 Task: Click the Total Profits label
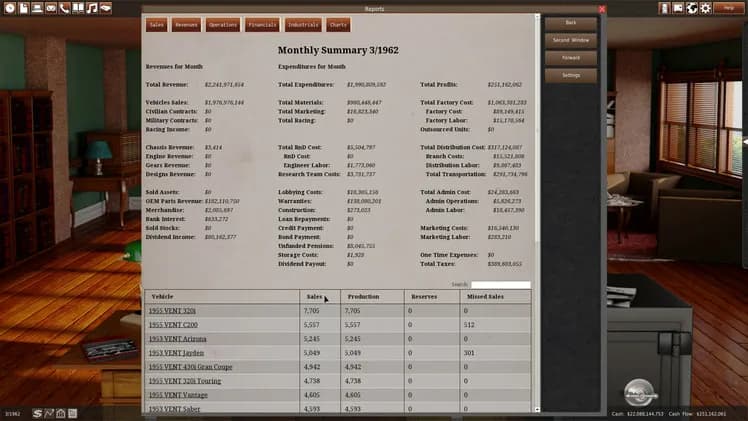coord(438,84)
